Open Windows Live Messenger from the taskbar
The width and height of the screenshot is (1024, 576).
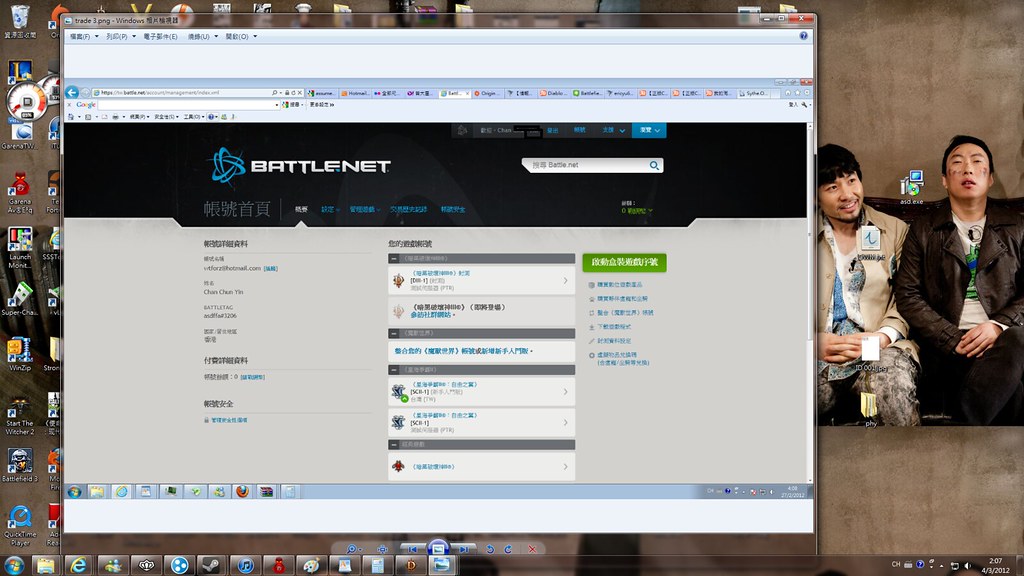[112, 566]
